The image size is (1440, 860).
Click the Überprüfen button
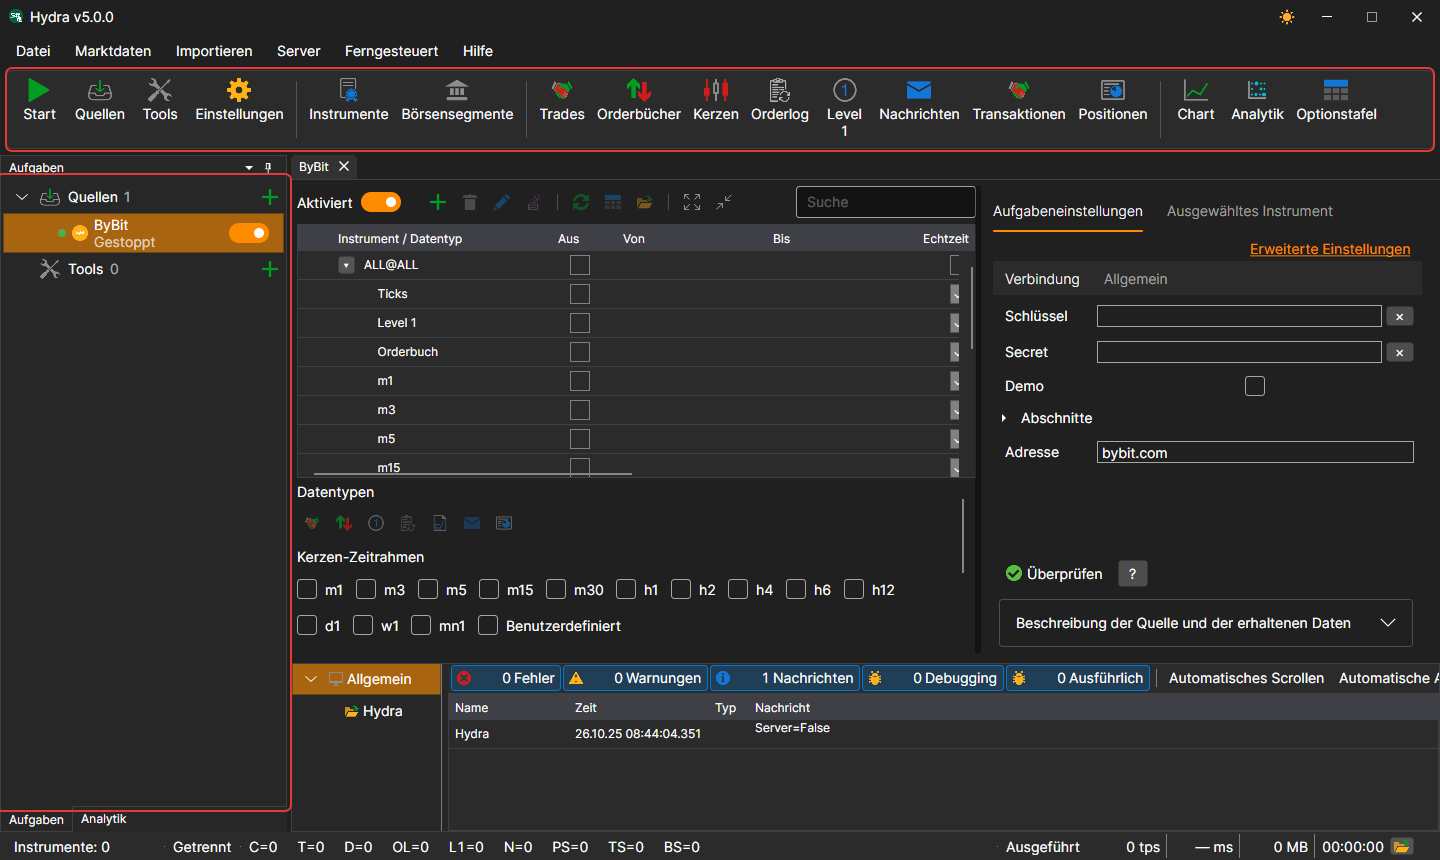coord(1054,574)
